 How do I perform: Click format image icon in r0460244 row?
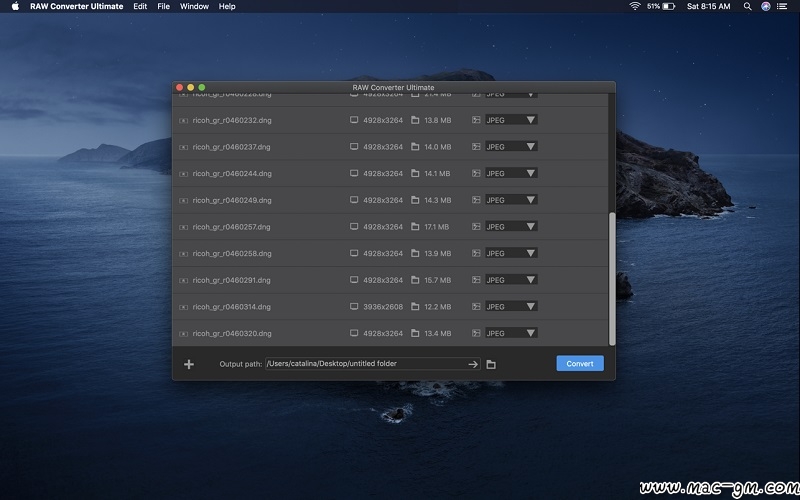tap(476, 173)
